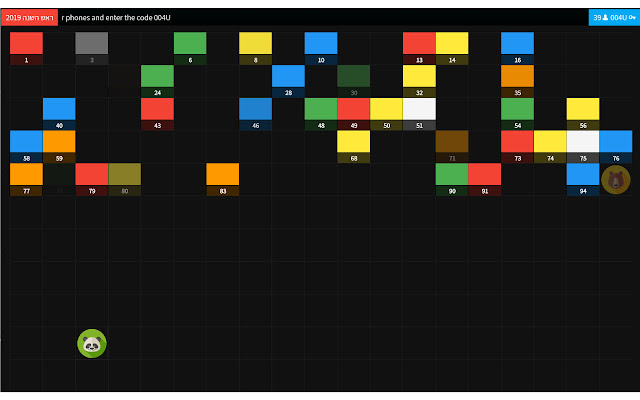Select the orange tile numbered 35
The width and height of the screenshot is (640, 400).
click(x=518, y=81)
